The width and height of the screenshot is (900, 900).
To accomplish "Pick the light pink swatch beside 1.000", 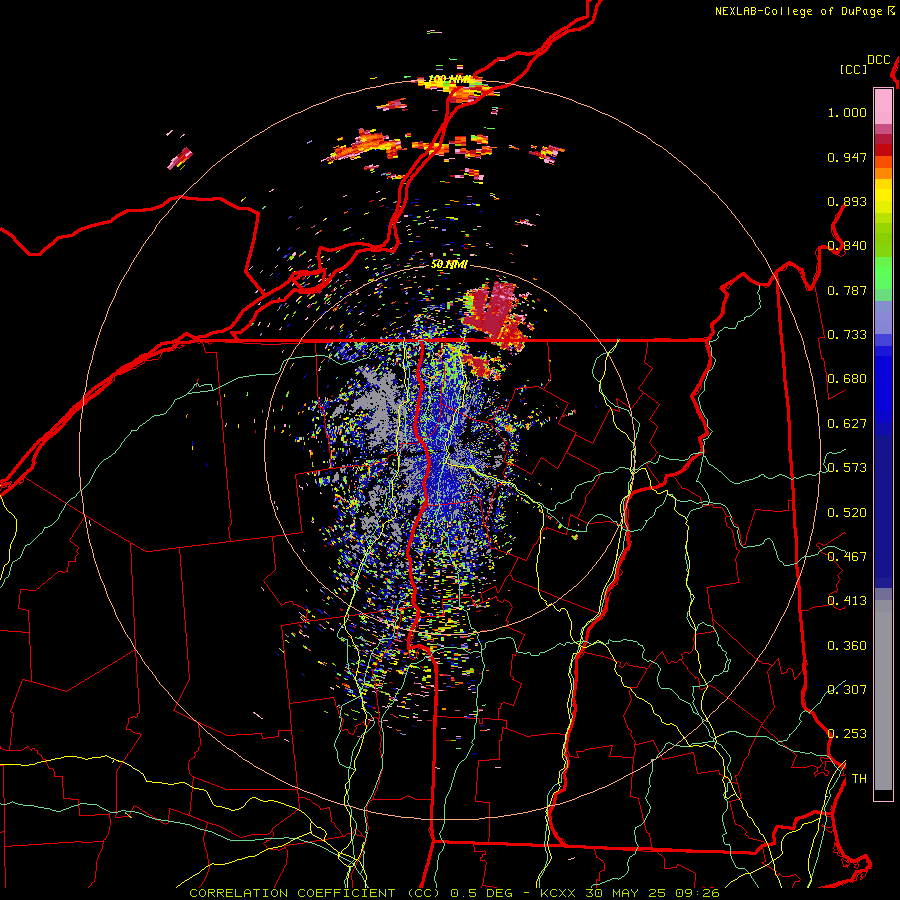I will click(x=883, y=106).
